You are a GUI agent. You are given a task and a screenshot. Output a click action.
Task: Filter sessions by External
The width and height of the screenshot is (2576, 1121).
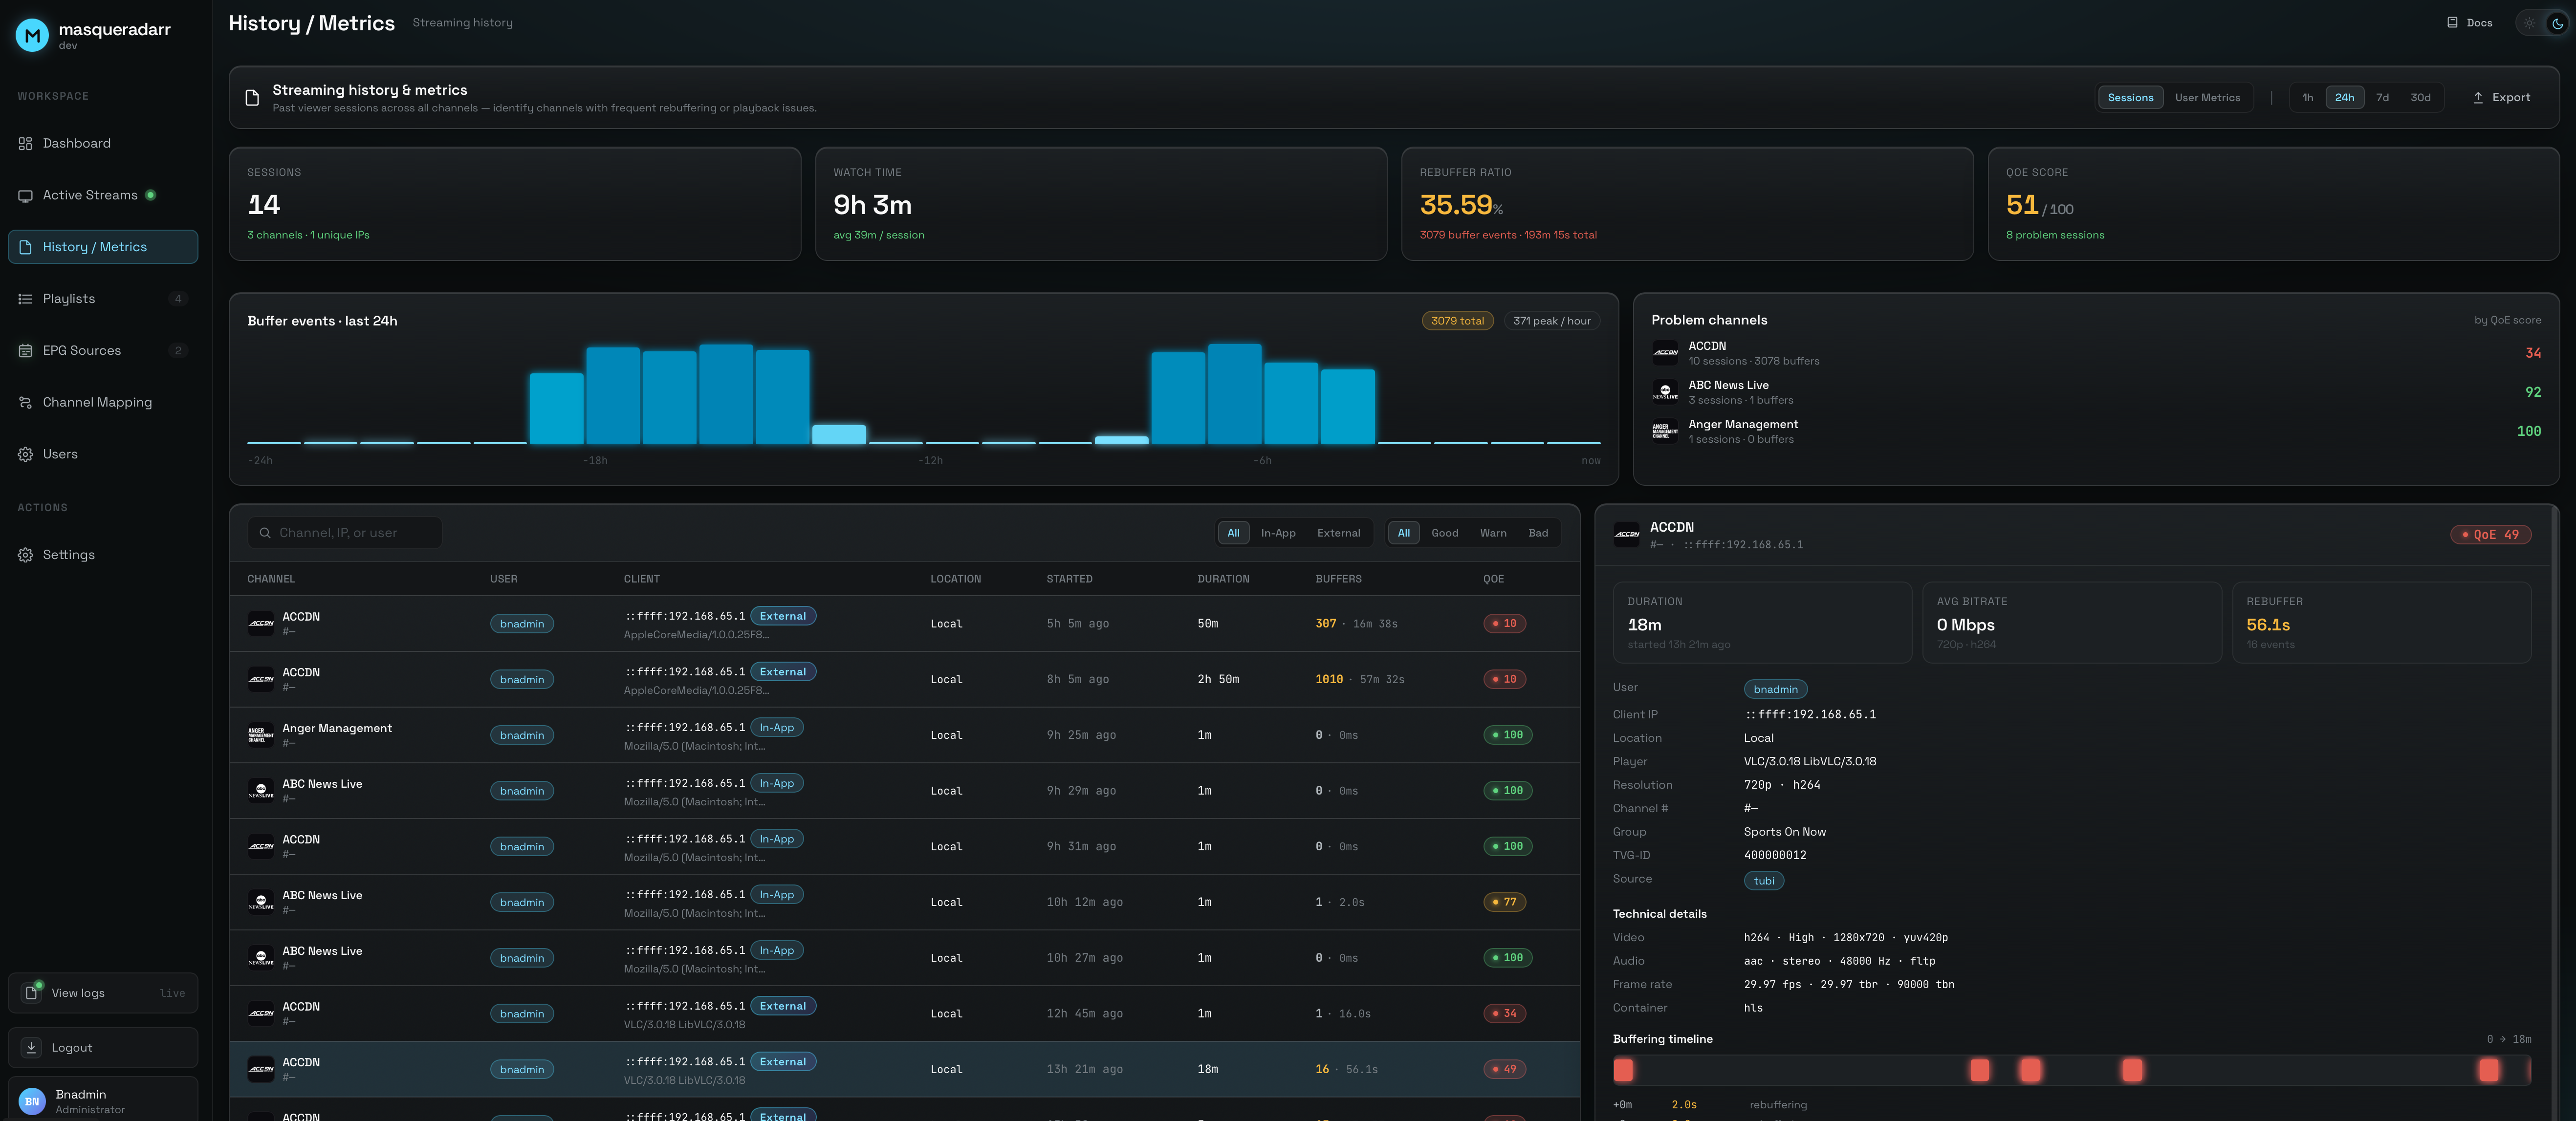click(1338, 533)
